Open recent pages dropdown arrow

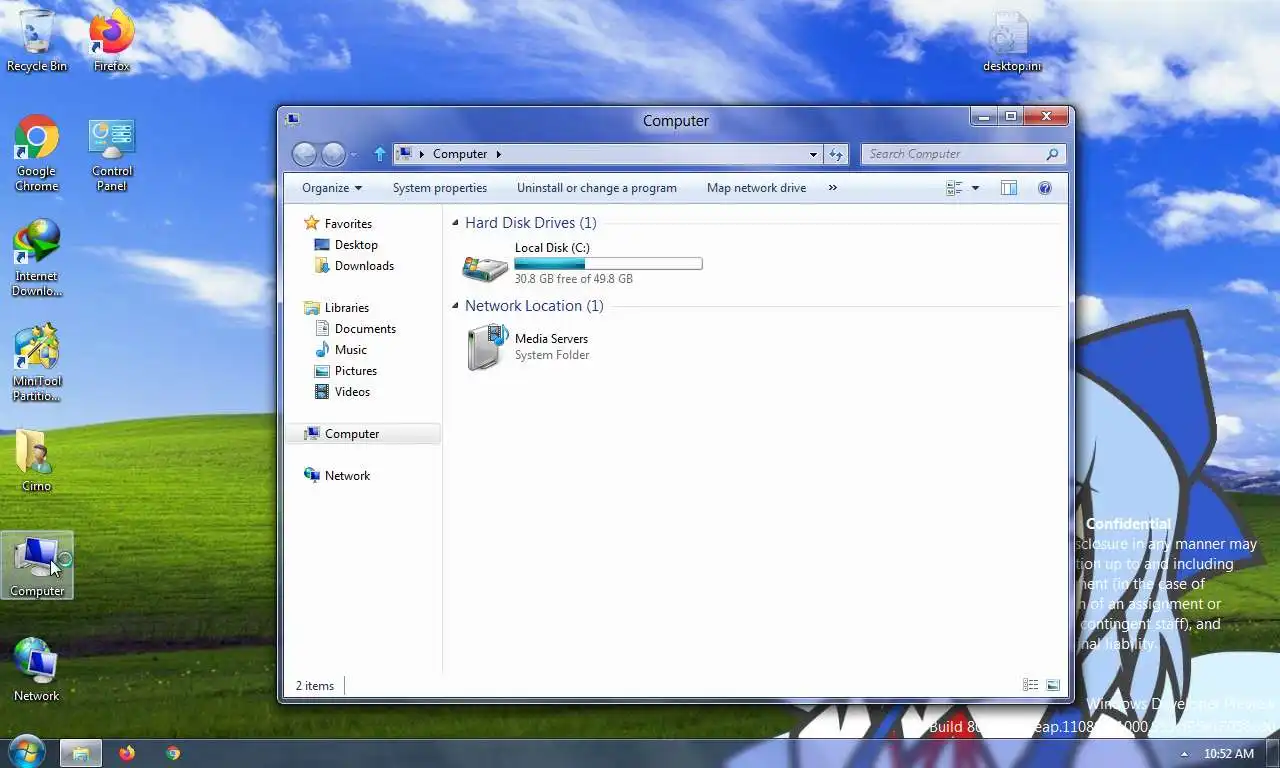click(353, 155)
